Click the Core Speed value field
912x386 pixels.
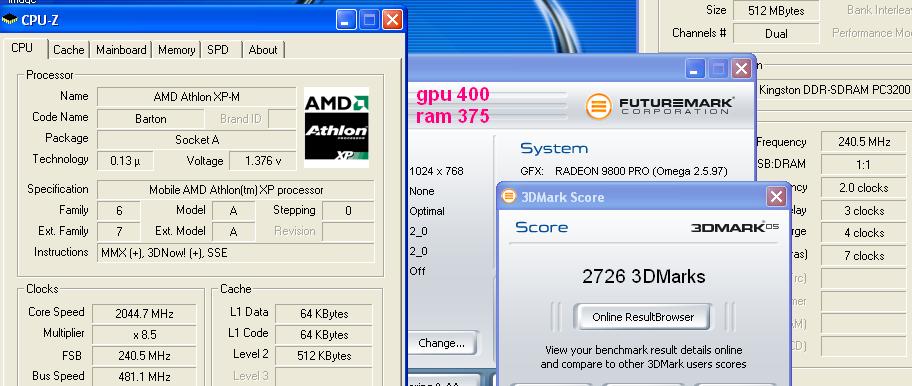tap(144, 314)
